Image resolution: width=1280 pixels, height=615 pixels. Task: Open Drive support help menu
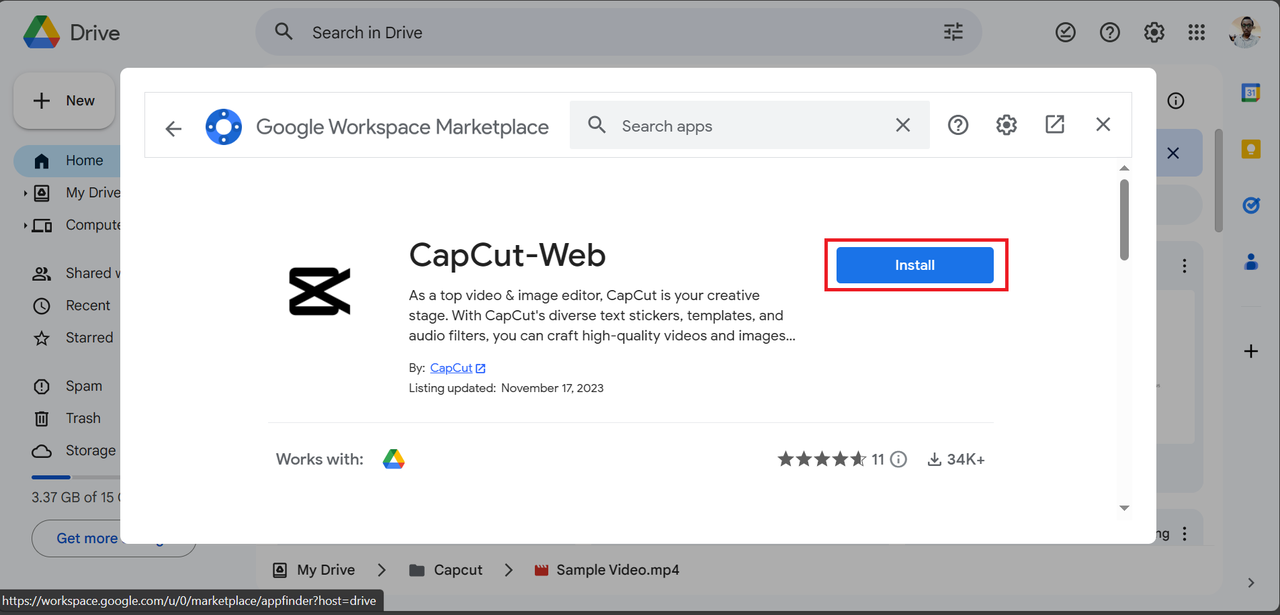(x=1110, y=32)
